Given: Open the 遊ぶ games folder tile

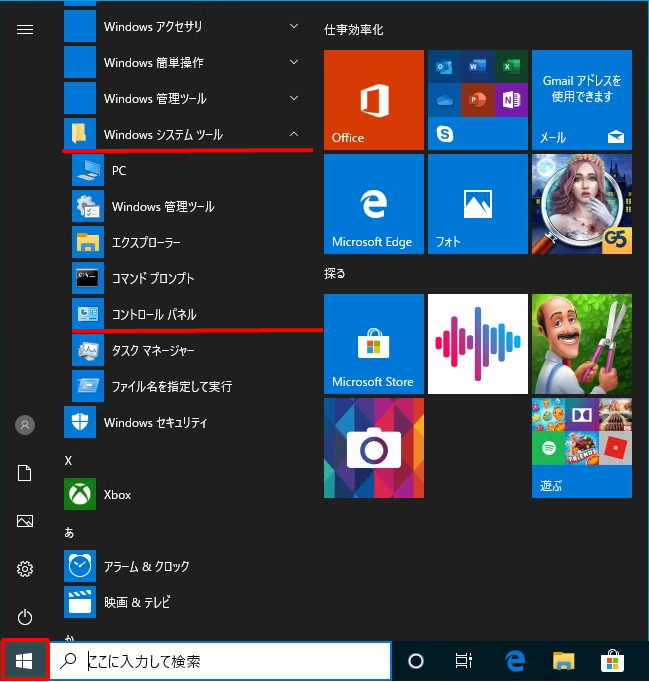Looking at the screenshot, I should click(582, 448).
